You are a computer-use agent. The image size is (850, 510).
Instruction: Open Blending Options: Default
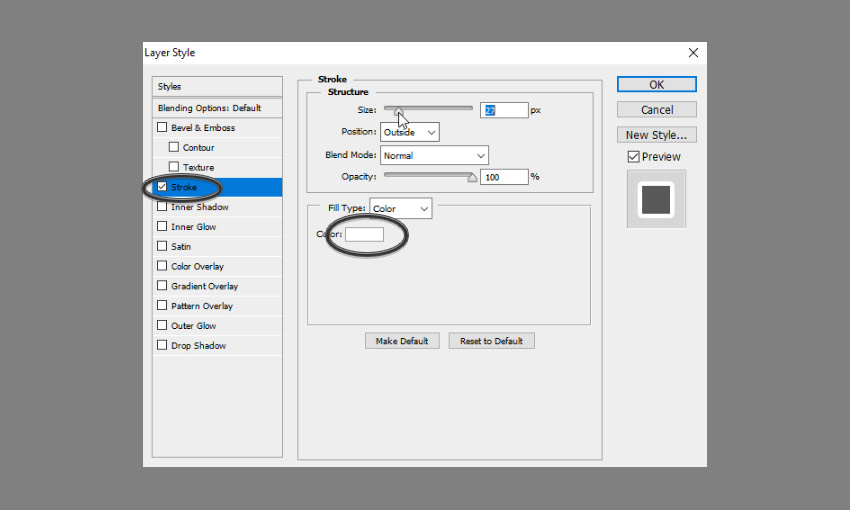(217, 108)
